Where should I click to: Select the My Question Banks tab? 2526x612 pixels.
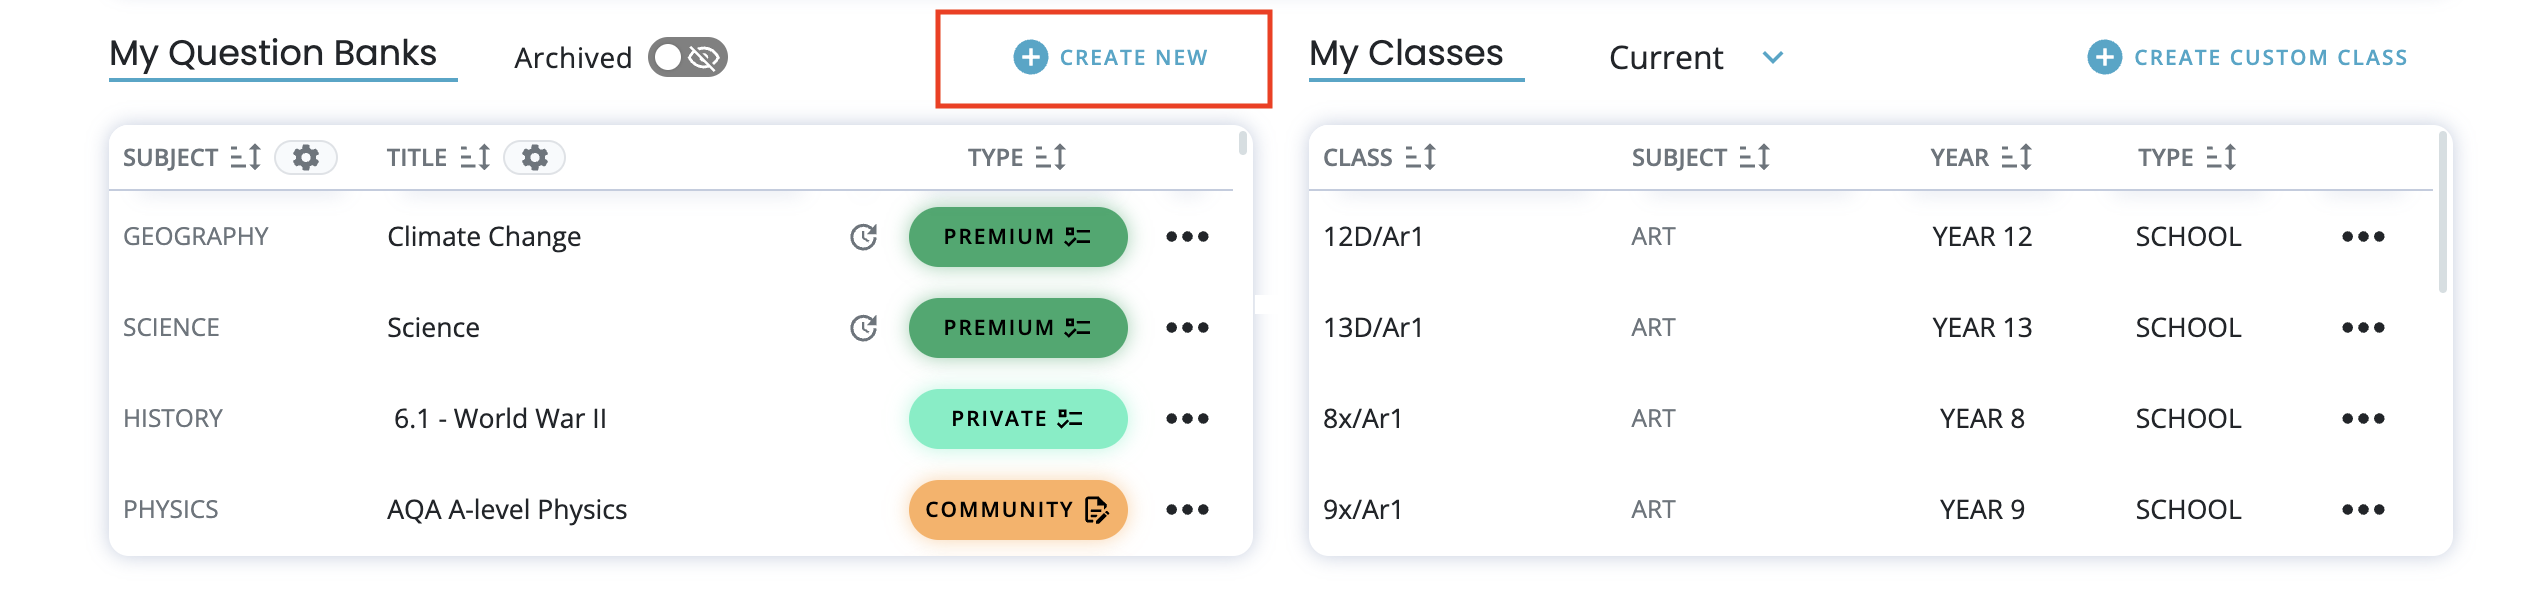tap(273, 53)
